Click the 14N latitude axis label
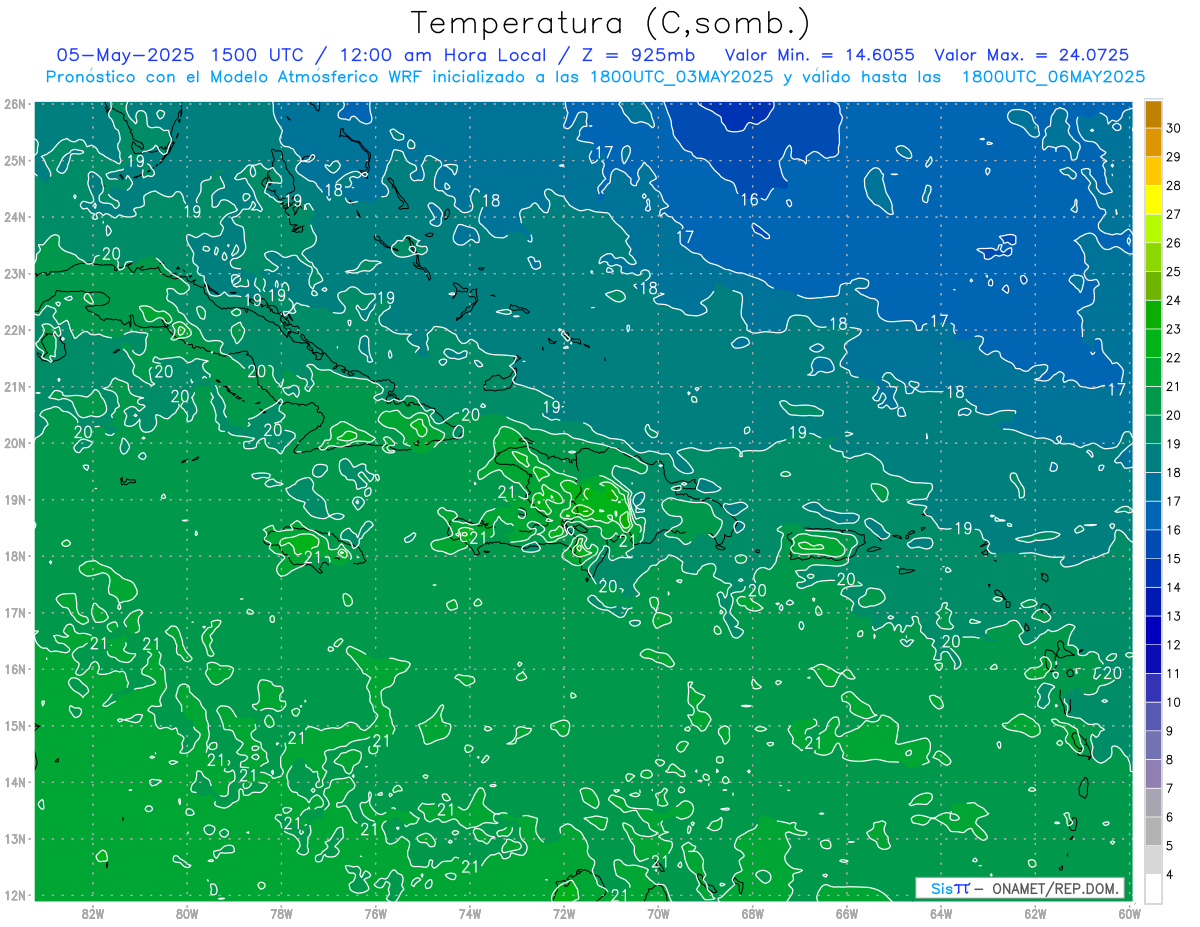 tap(16, 782)
